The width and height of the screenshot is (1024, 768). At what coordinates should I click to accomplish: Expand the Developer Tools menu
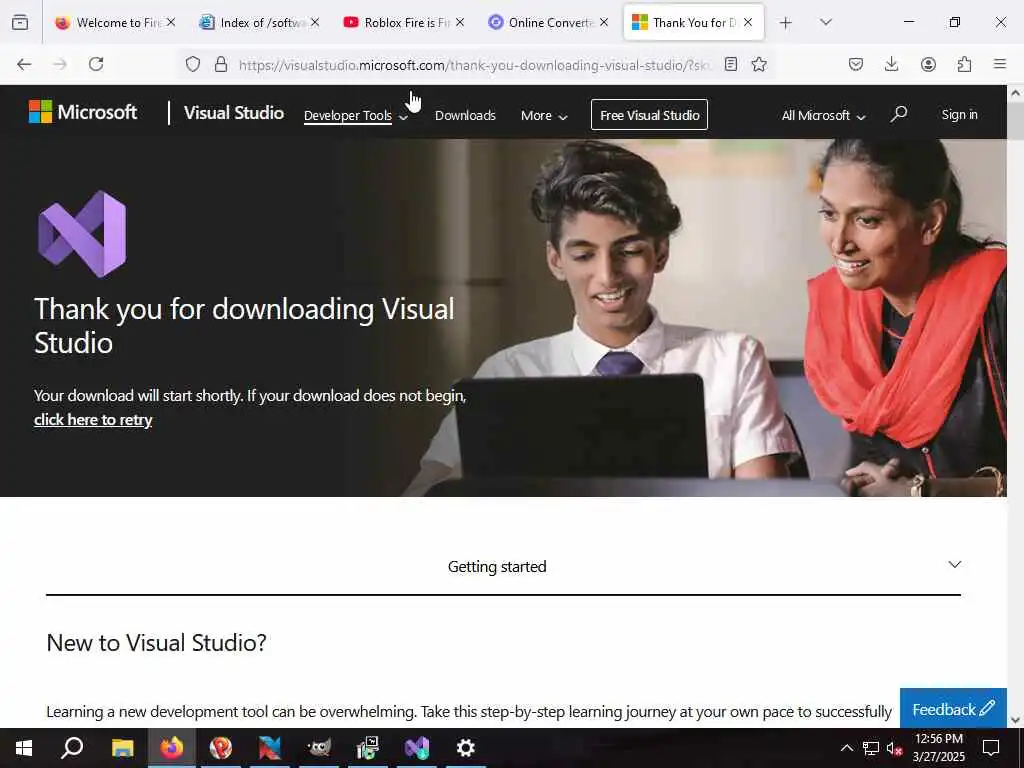click(356, 116)
